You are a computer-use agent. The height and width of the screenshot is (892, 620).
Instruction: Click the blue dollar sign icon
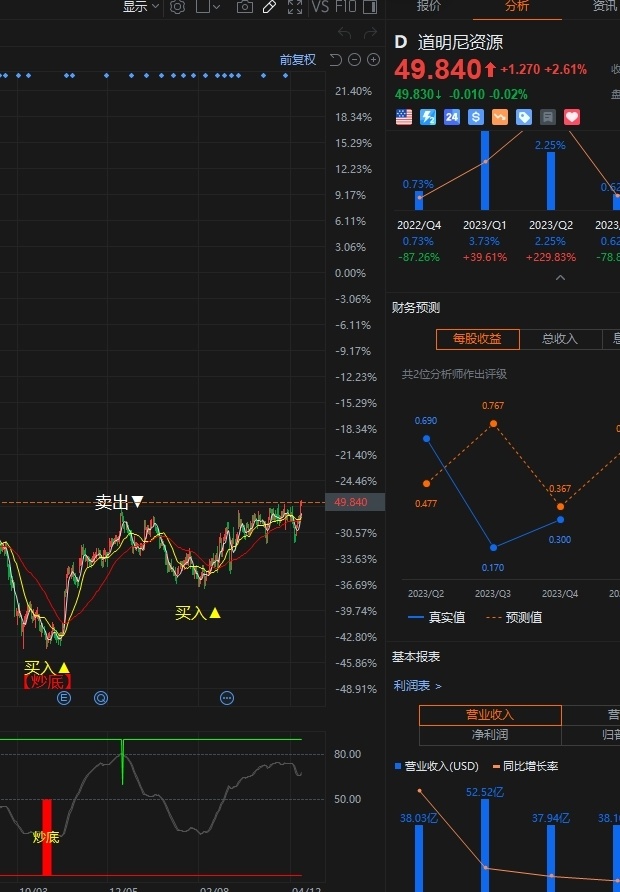point(476,117)
